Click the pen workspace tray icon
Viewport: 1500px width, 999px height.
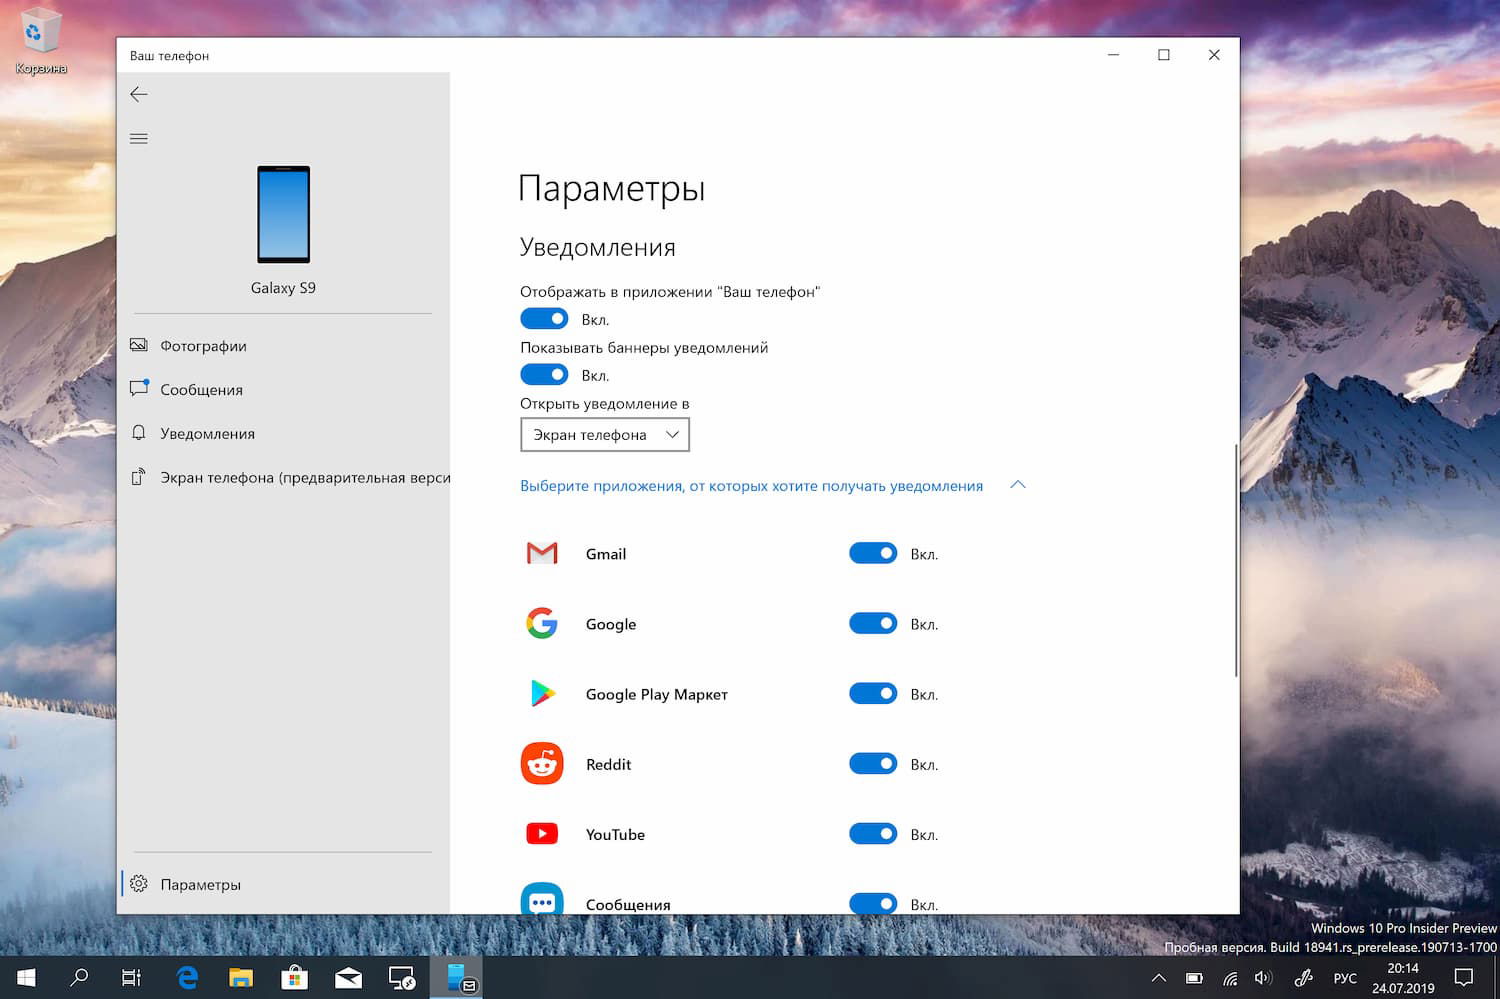(1303, 978)
